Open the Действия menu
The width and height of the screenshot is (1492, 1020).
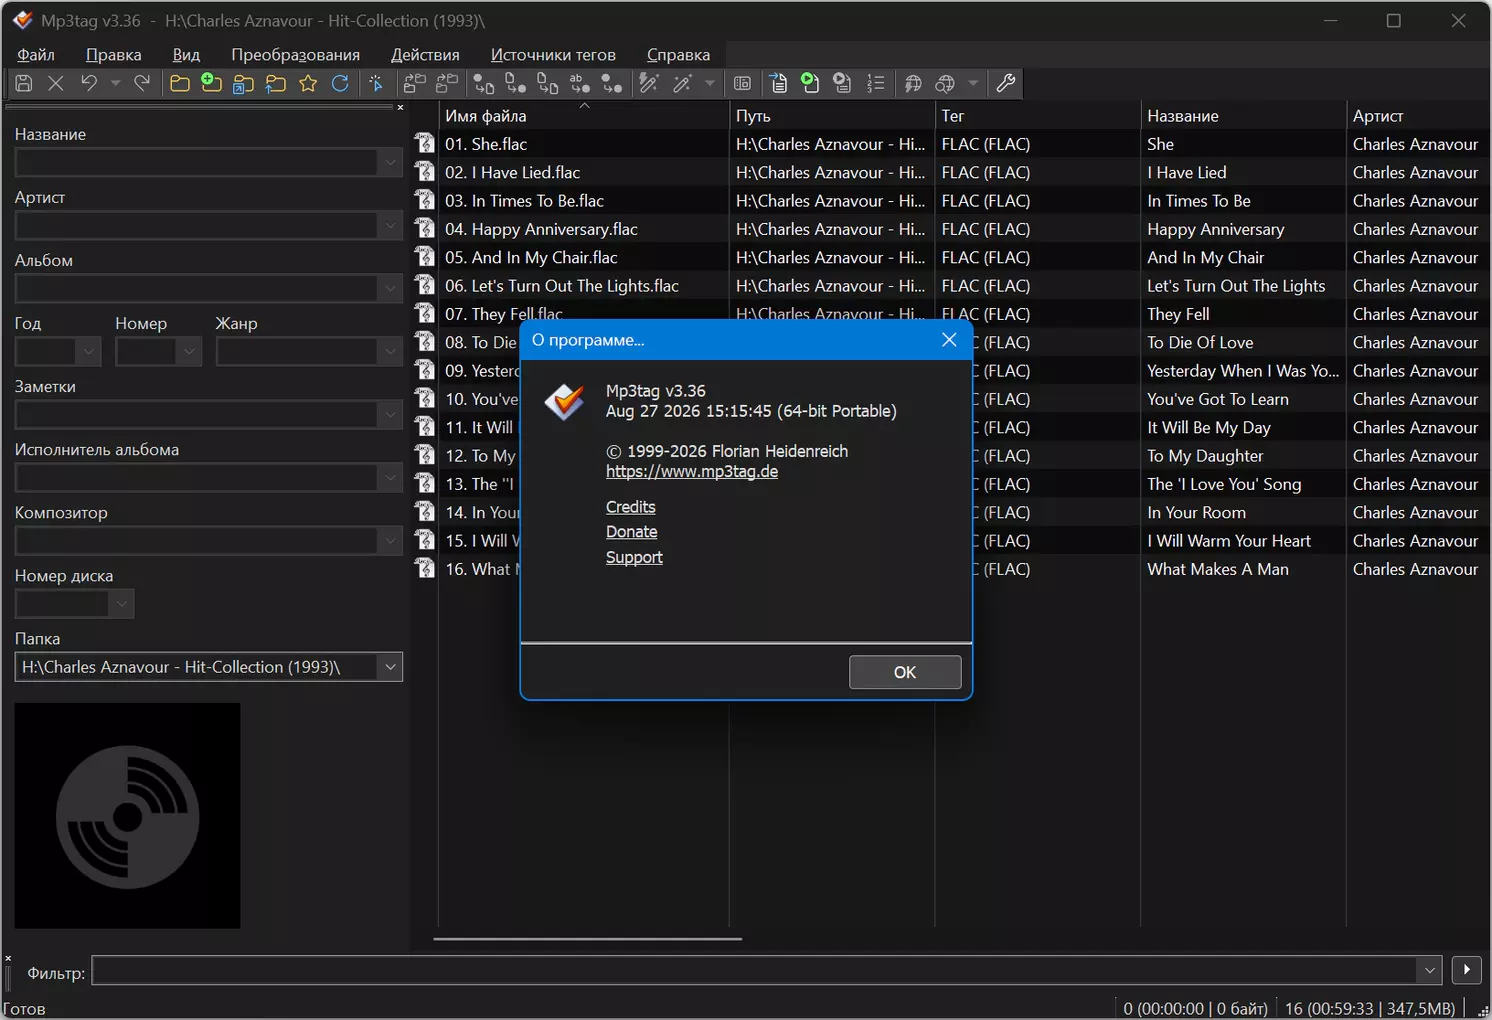[425, 55]
